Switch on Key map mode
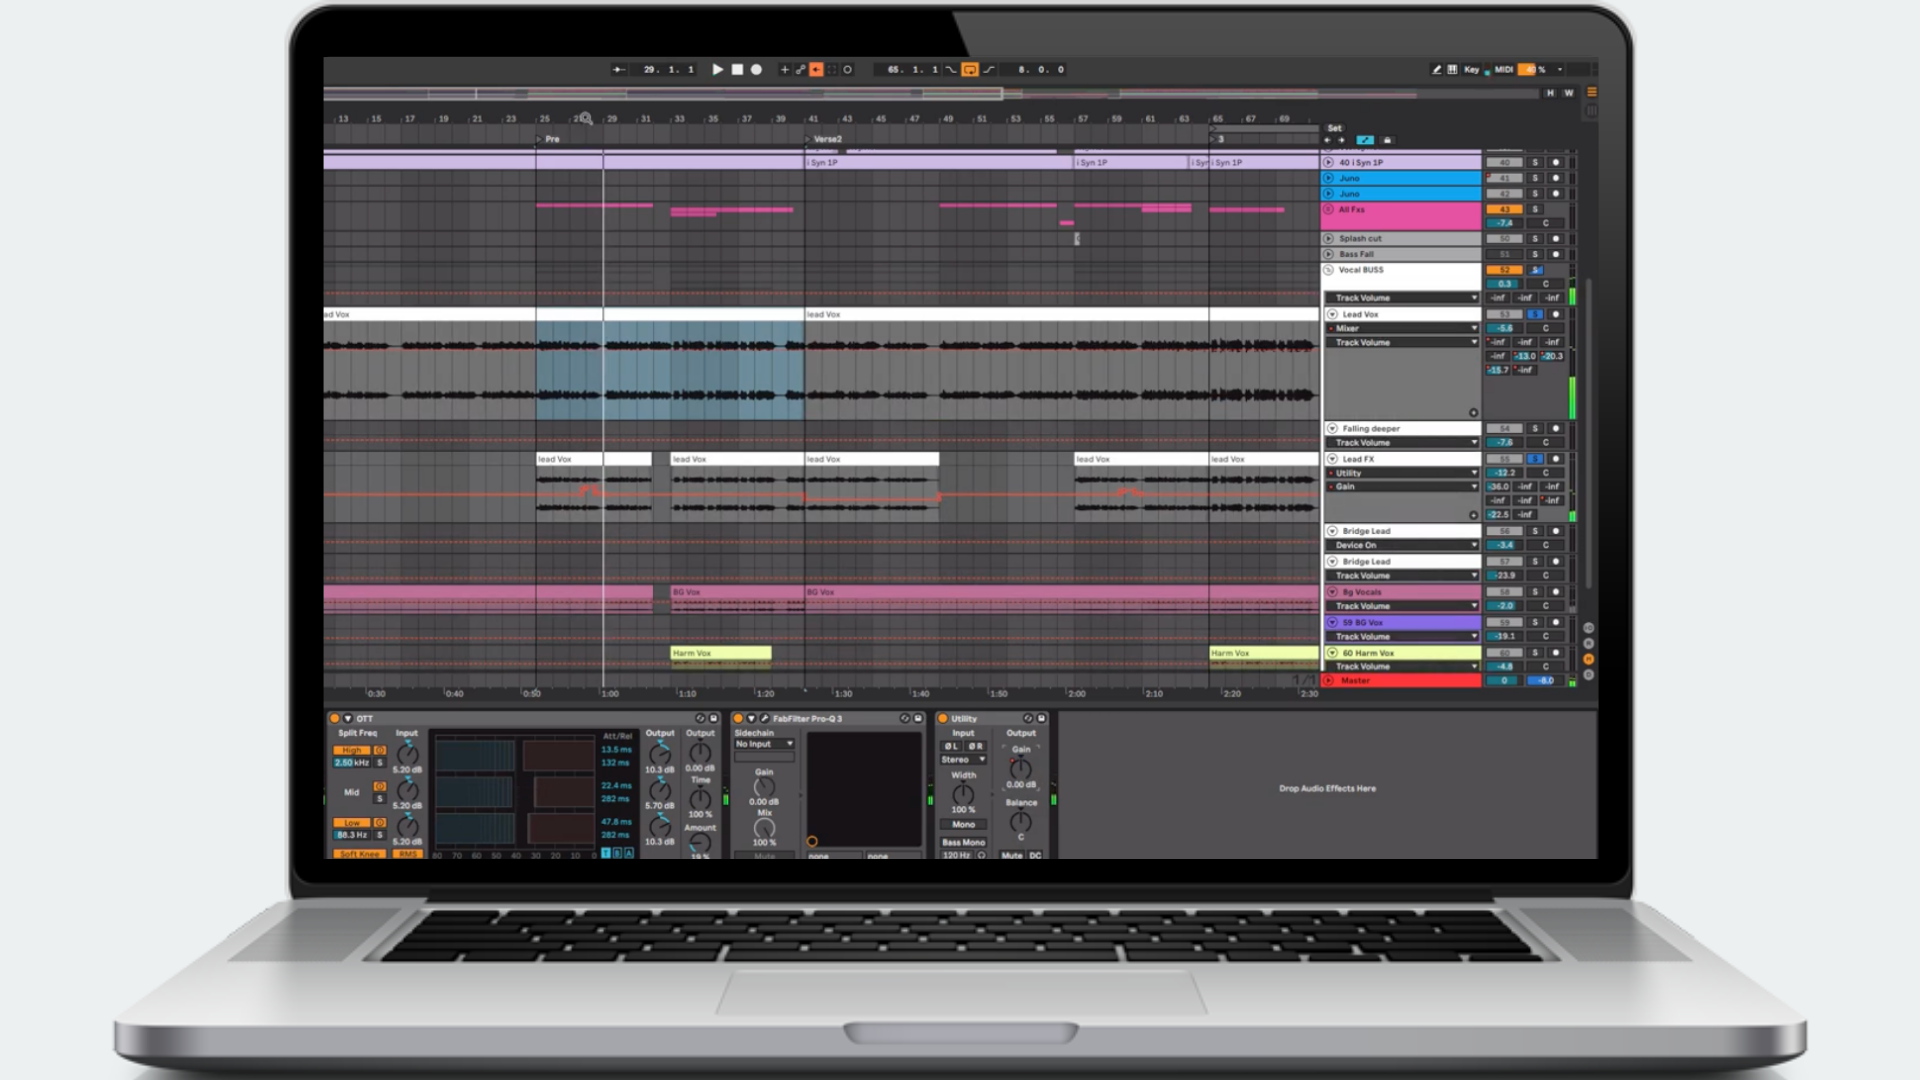Screen dimensions: 1920x1080 [x=1471, y=70]
